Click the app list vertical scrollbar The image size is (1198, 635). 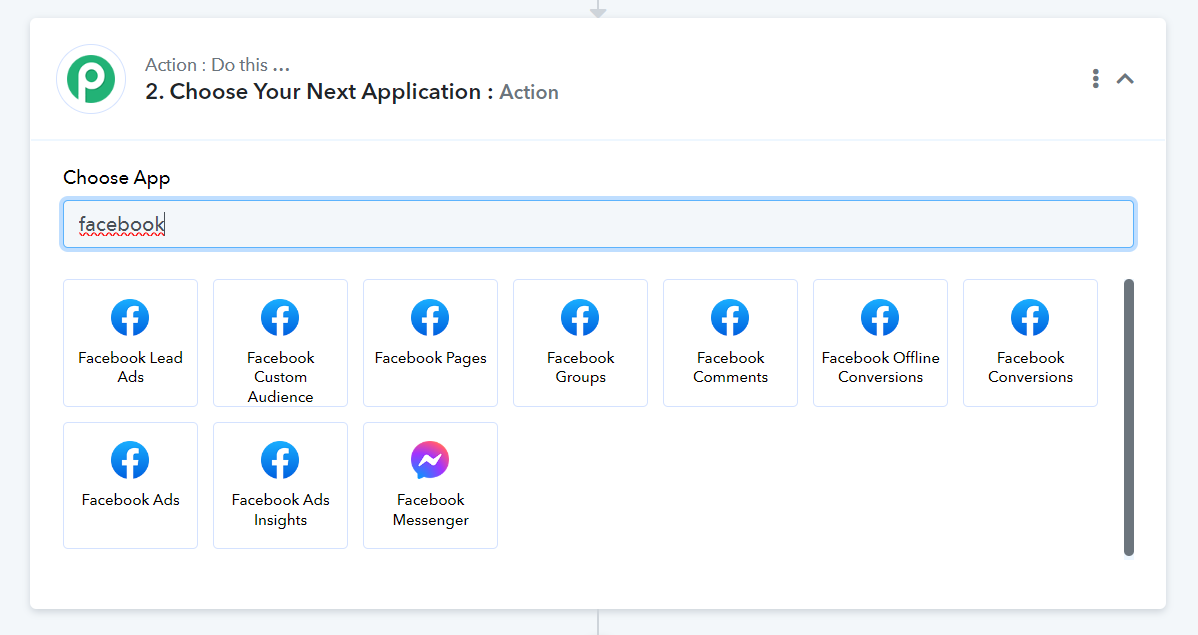(1129, 417)
